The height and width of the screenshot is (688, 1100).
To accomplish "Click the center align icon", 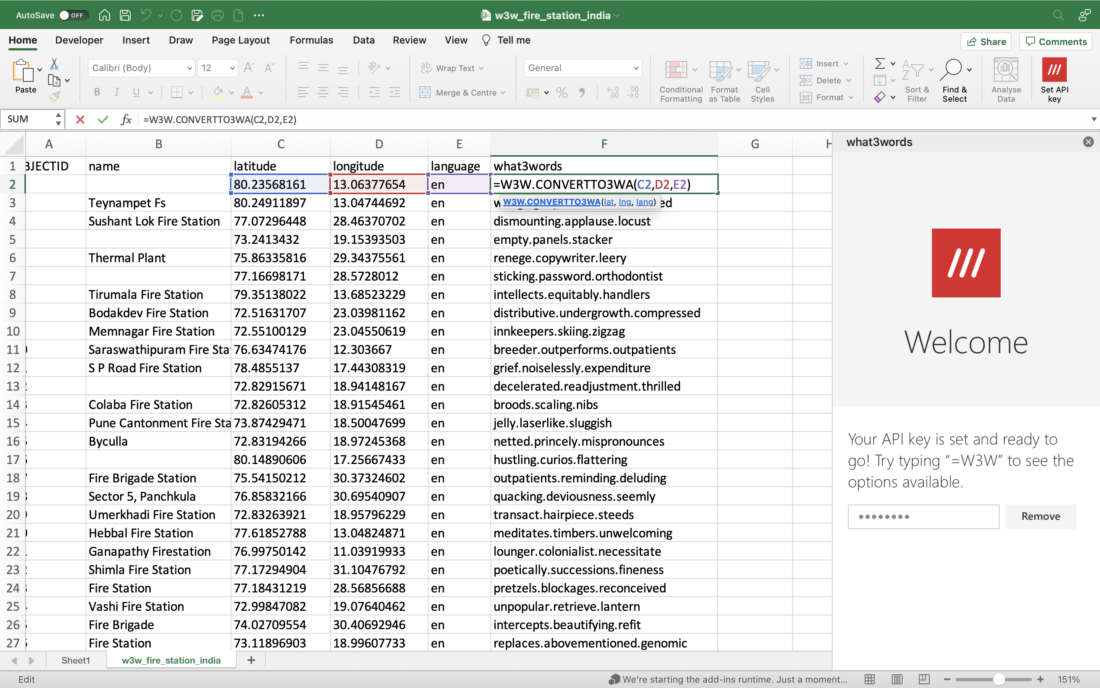I will tap(323, 93).
